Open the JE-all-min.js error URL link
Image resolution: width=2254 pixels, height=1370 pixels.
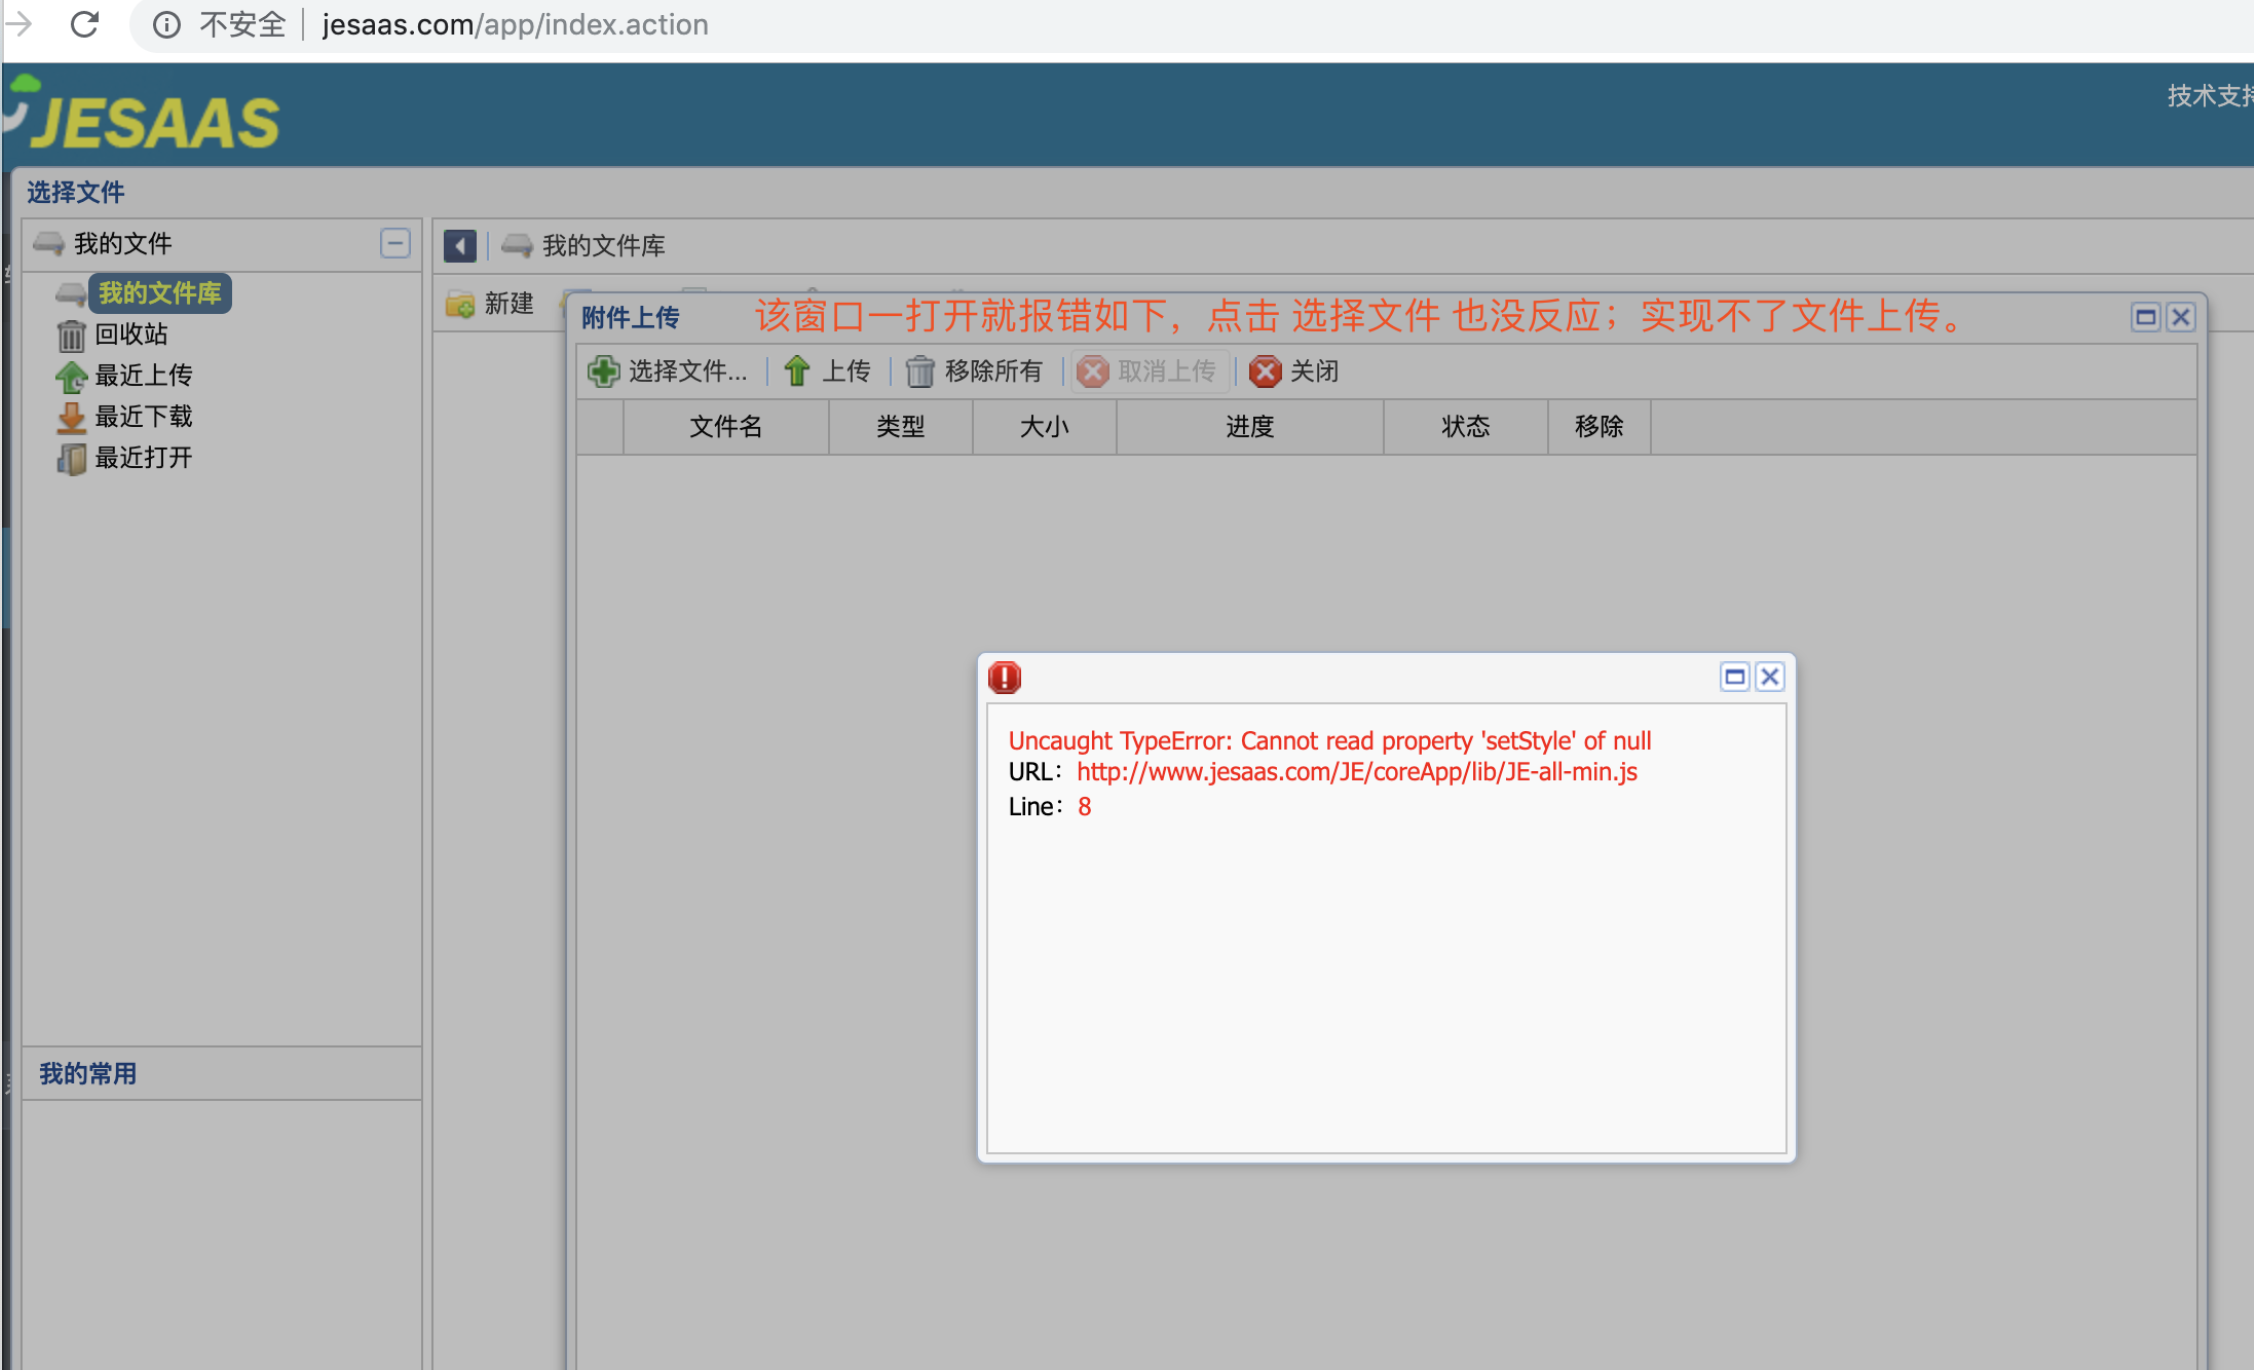click(x=1356, y=772)
